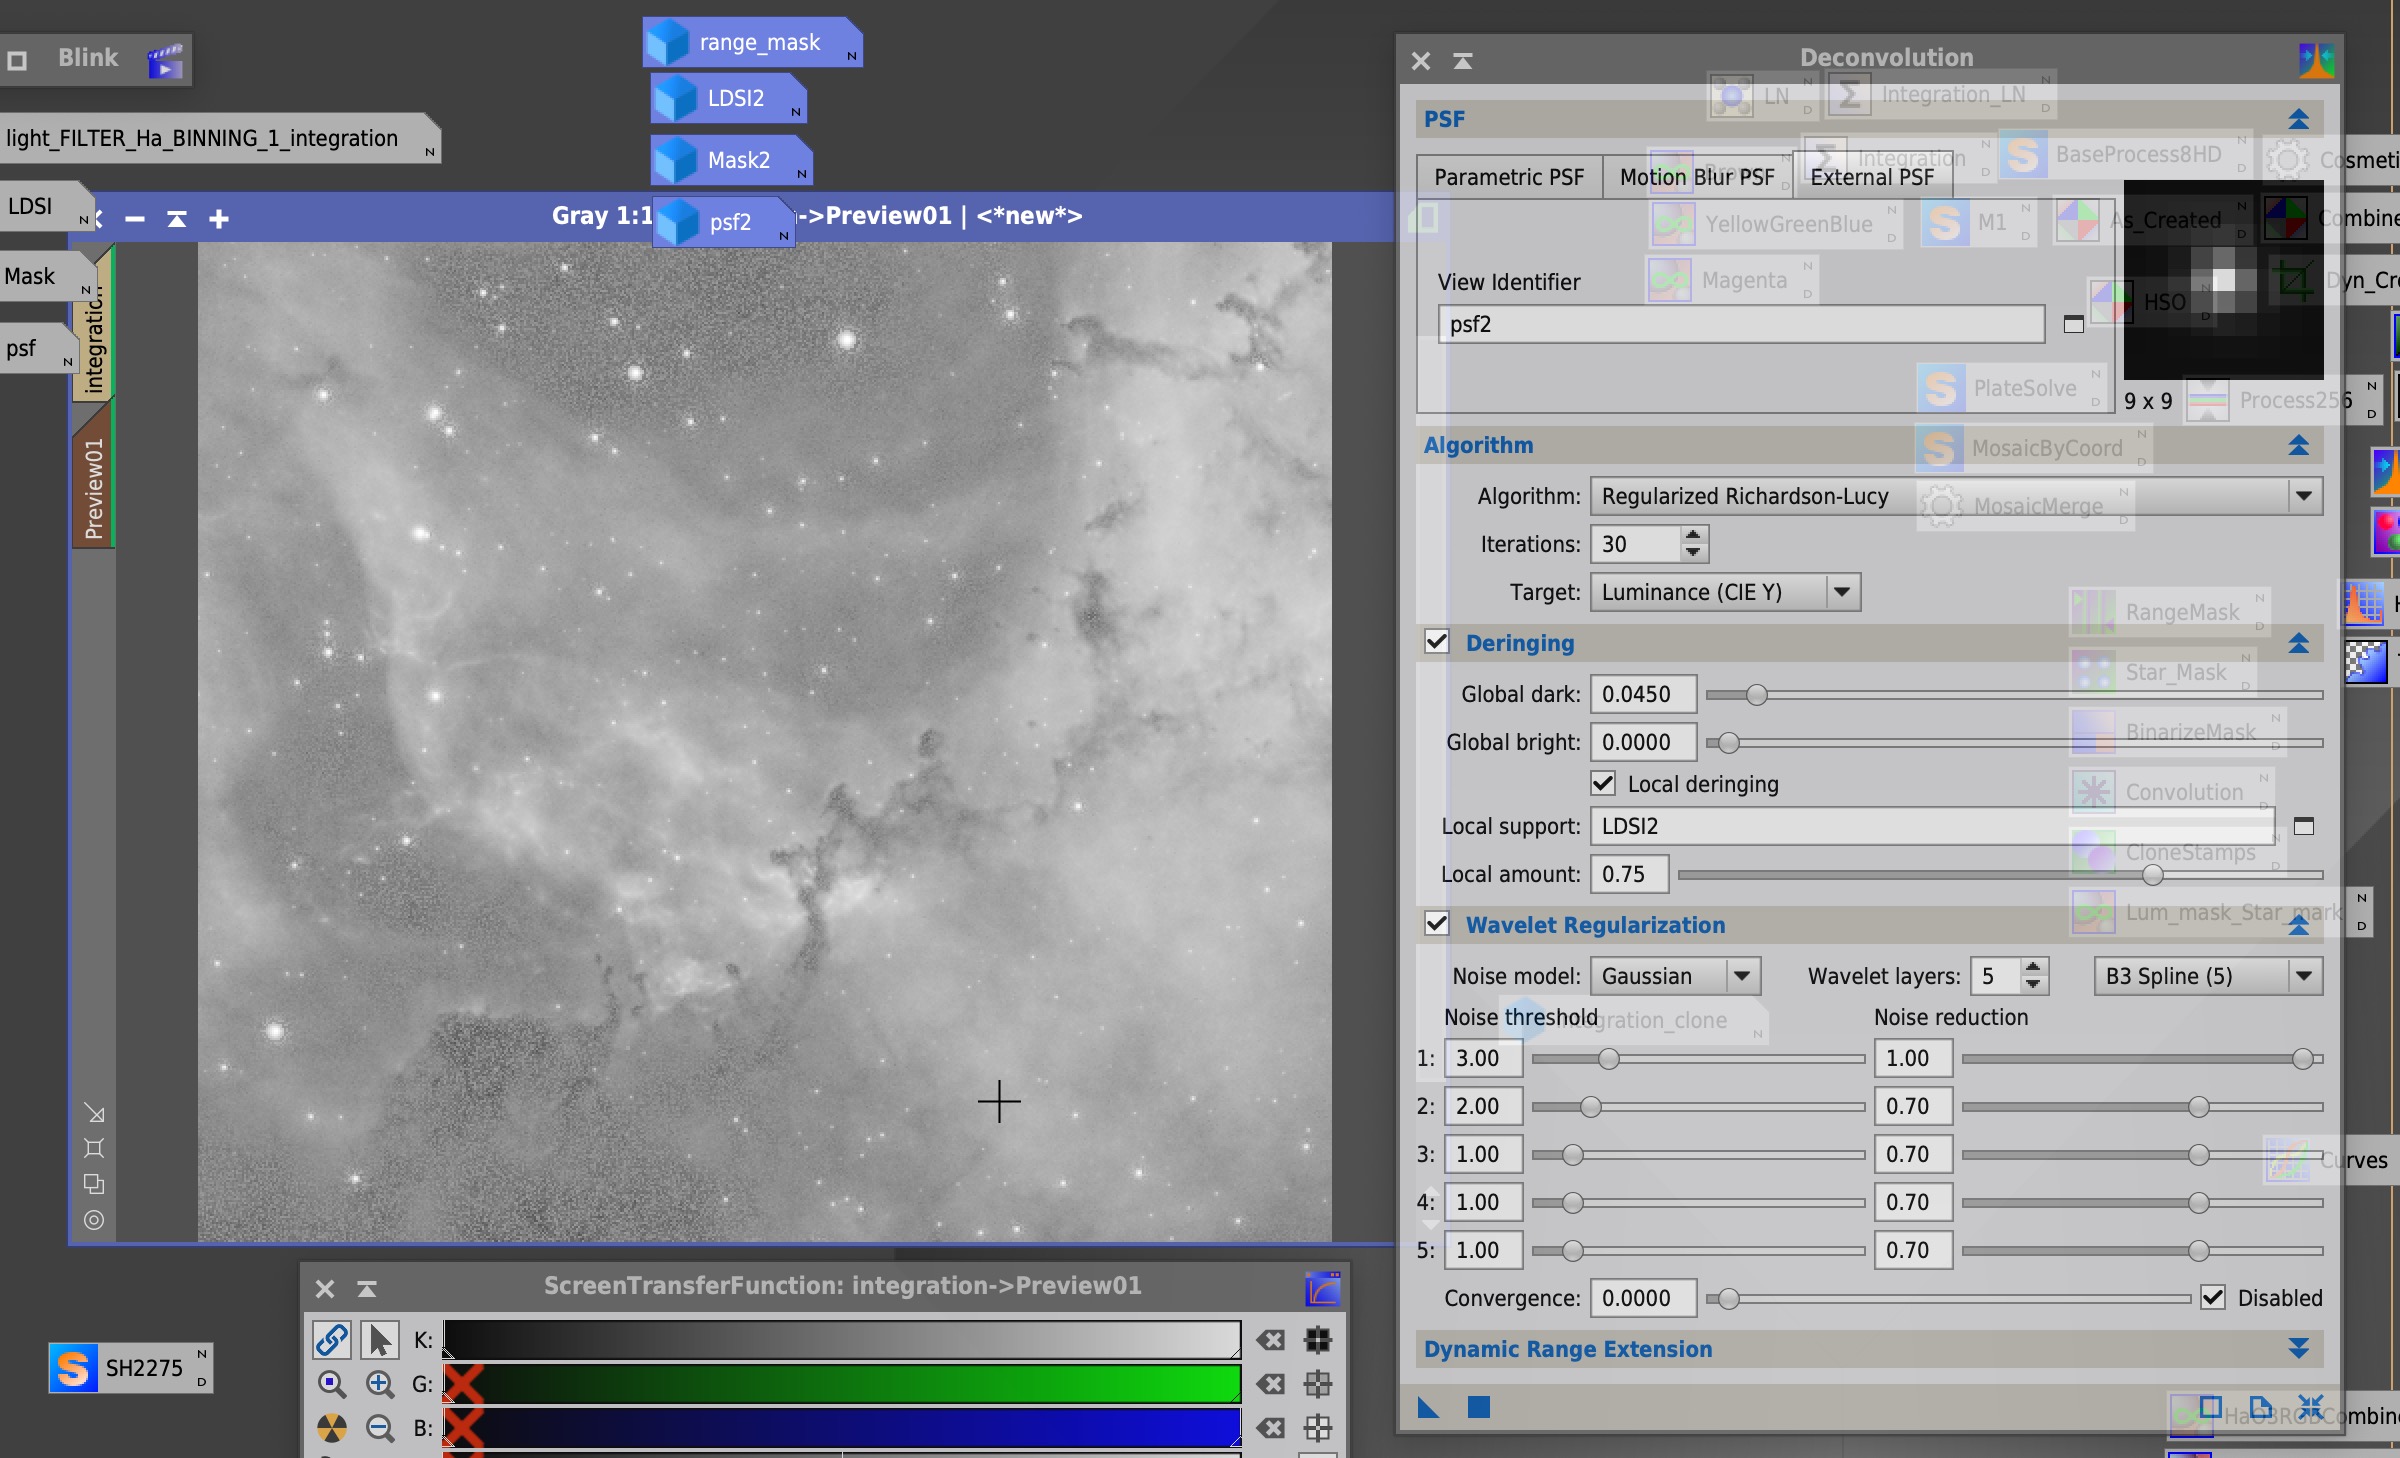Viewport: 2400px width, 1458px height.
Task: Toggle Wavelet Regularization checkbox
Action: 1437,924
